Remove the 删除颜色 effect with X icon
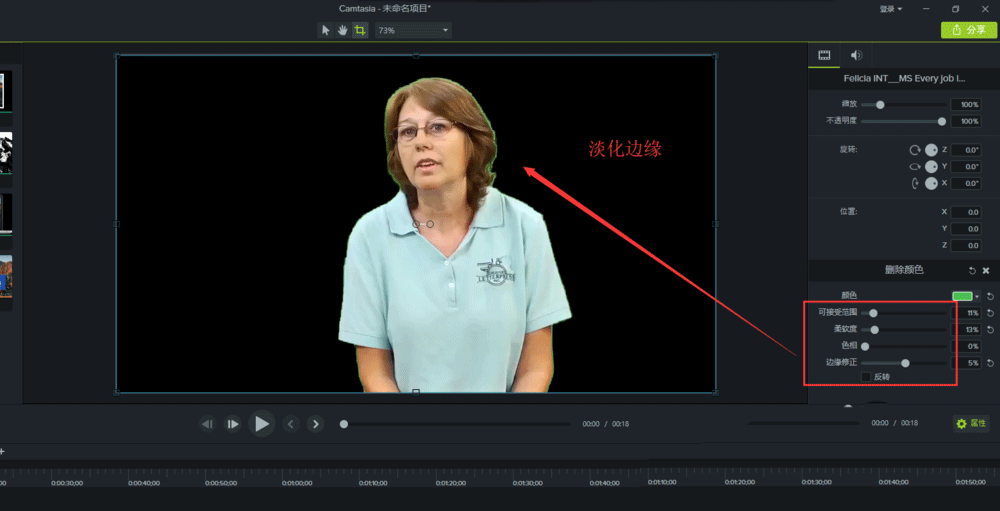 (986, 270)
